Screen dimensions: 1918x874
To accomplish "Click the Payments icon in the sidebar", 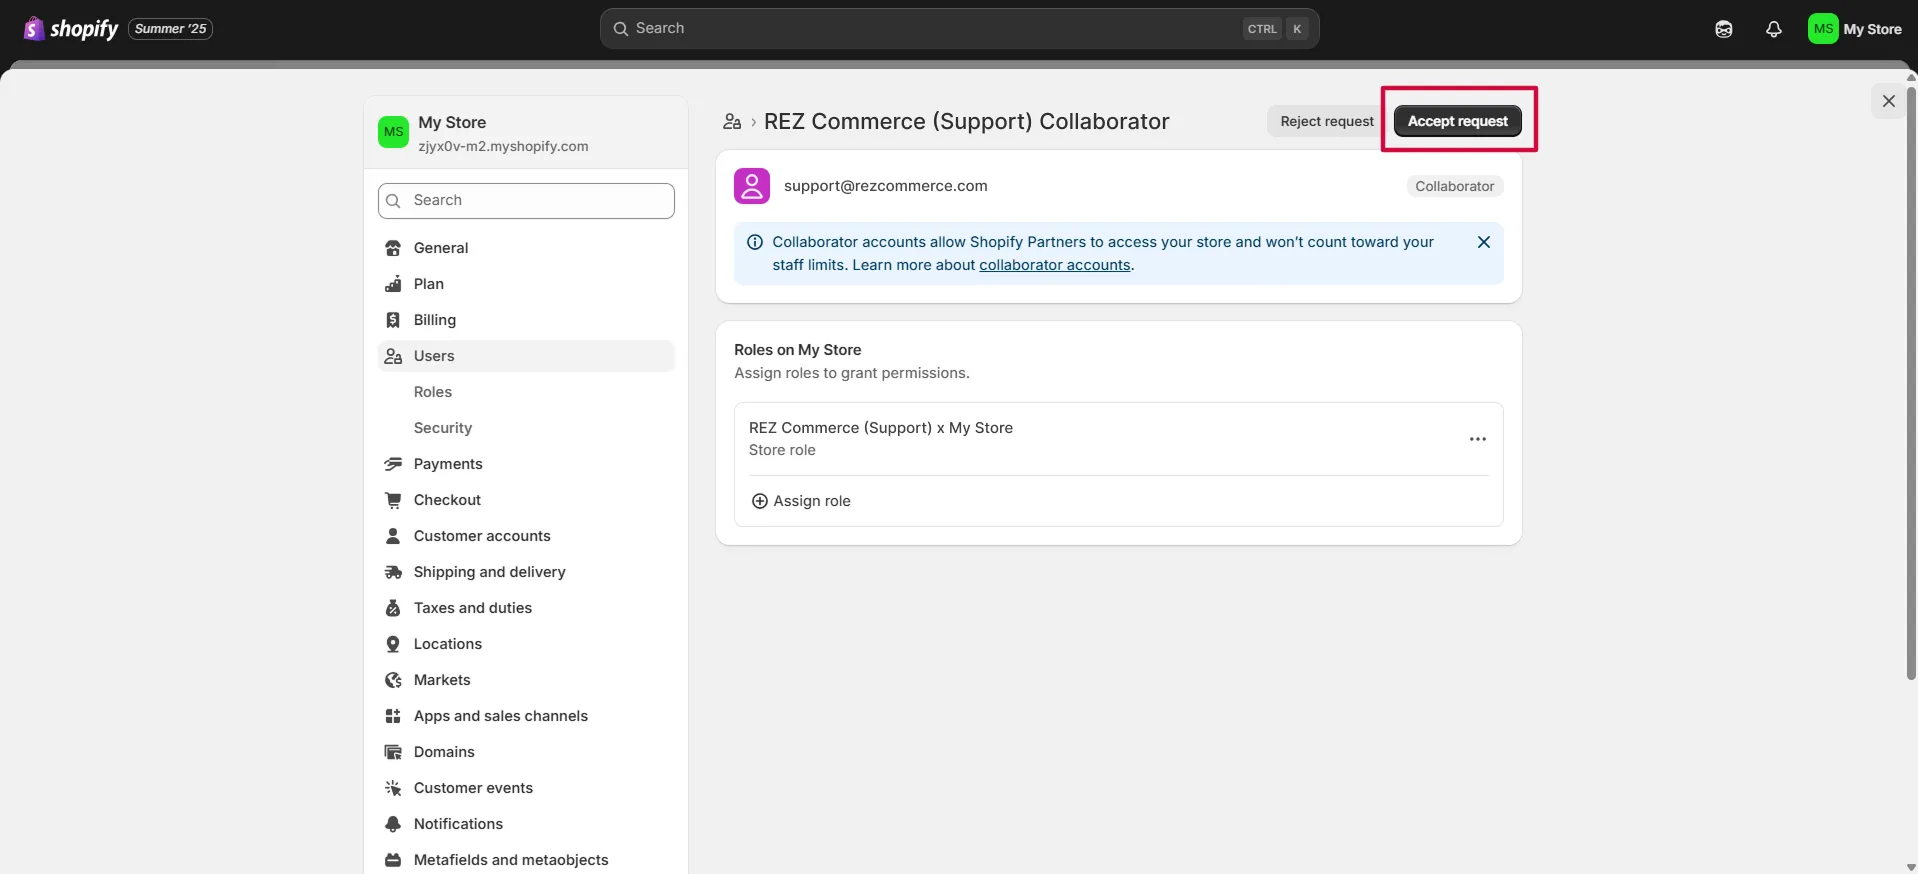I will coord(393,464).
